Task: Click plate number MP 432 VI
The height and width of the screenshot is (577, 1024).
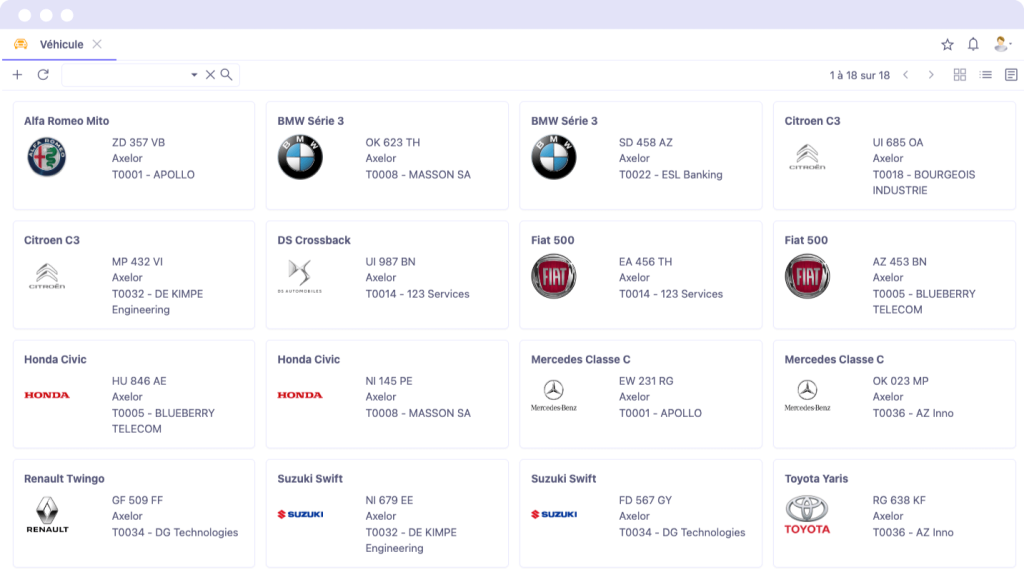Action: [x=137, y=262]
